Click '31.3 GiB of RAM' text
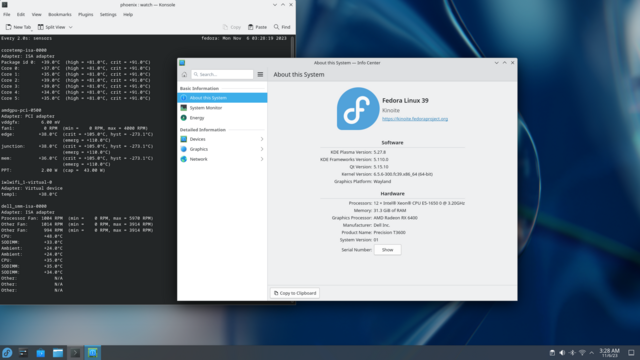The height and width of the screenshot is (360, 640). point(390,210)
